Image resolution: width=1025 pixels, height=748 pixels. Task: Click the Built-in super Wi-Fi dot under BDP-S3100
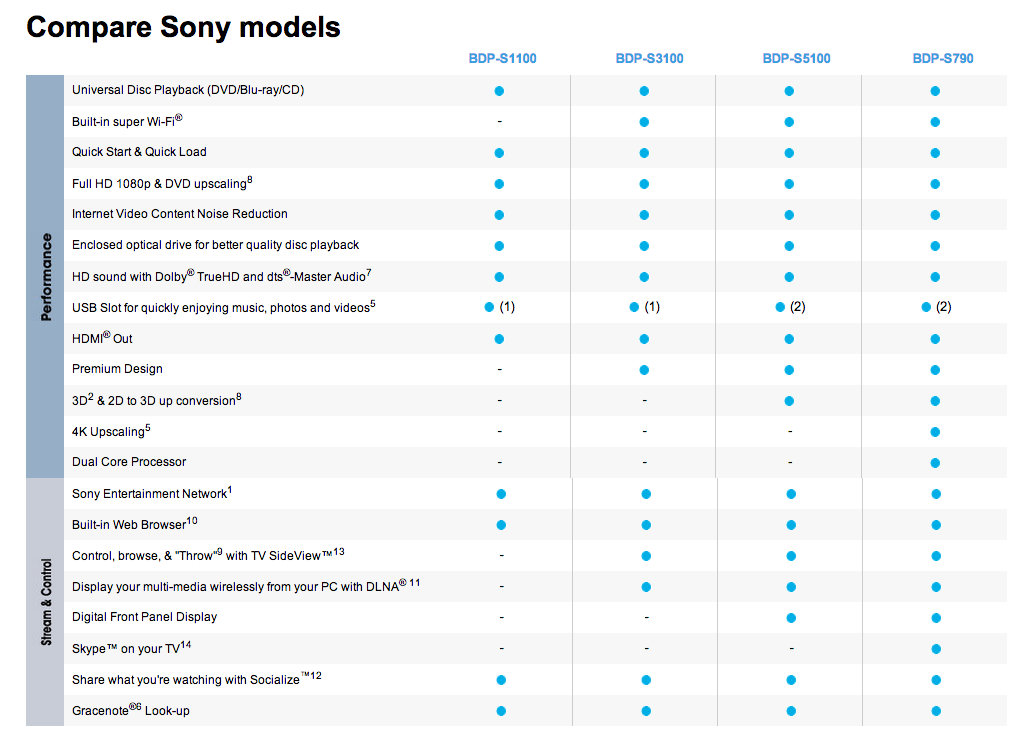pos(644,122)
